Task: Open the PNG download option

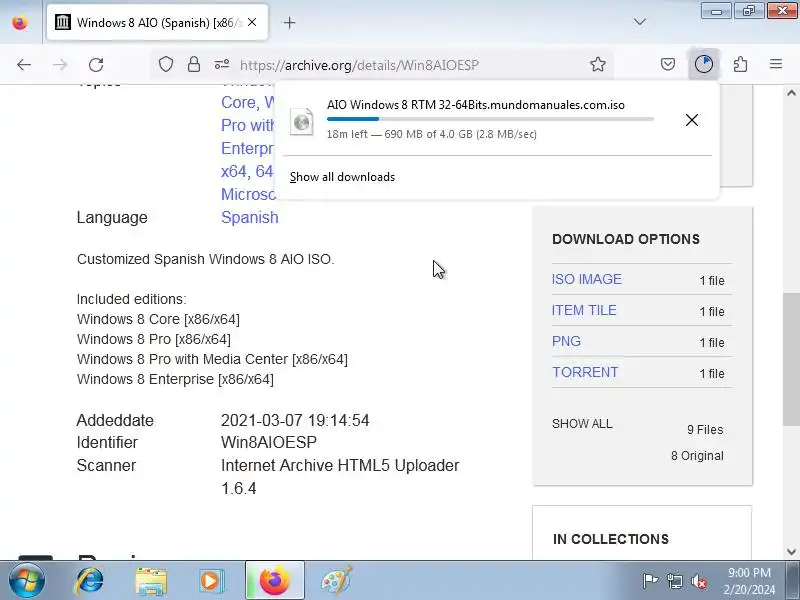Action: [566, 341]
